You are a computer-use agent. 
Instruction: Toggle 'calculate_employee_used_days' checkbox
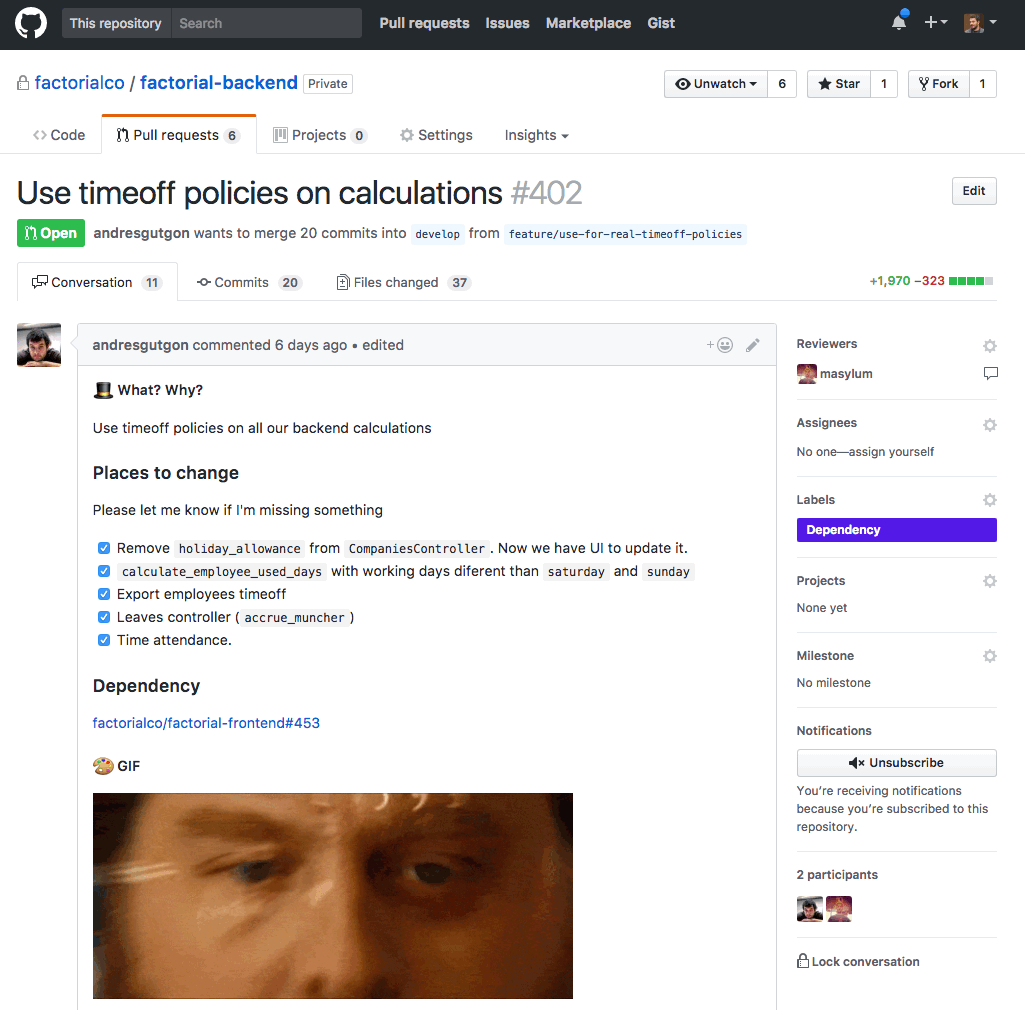pyautogui.click(x=104, y=571)
